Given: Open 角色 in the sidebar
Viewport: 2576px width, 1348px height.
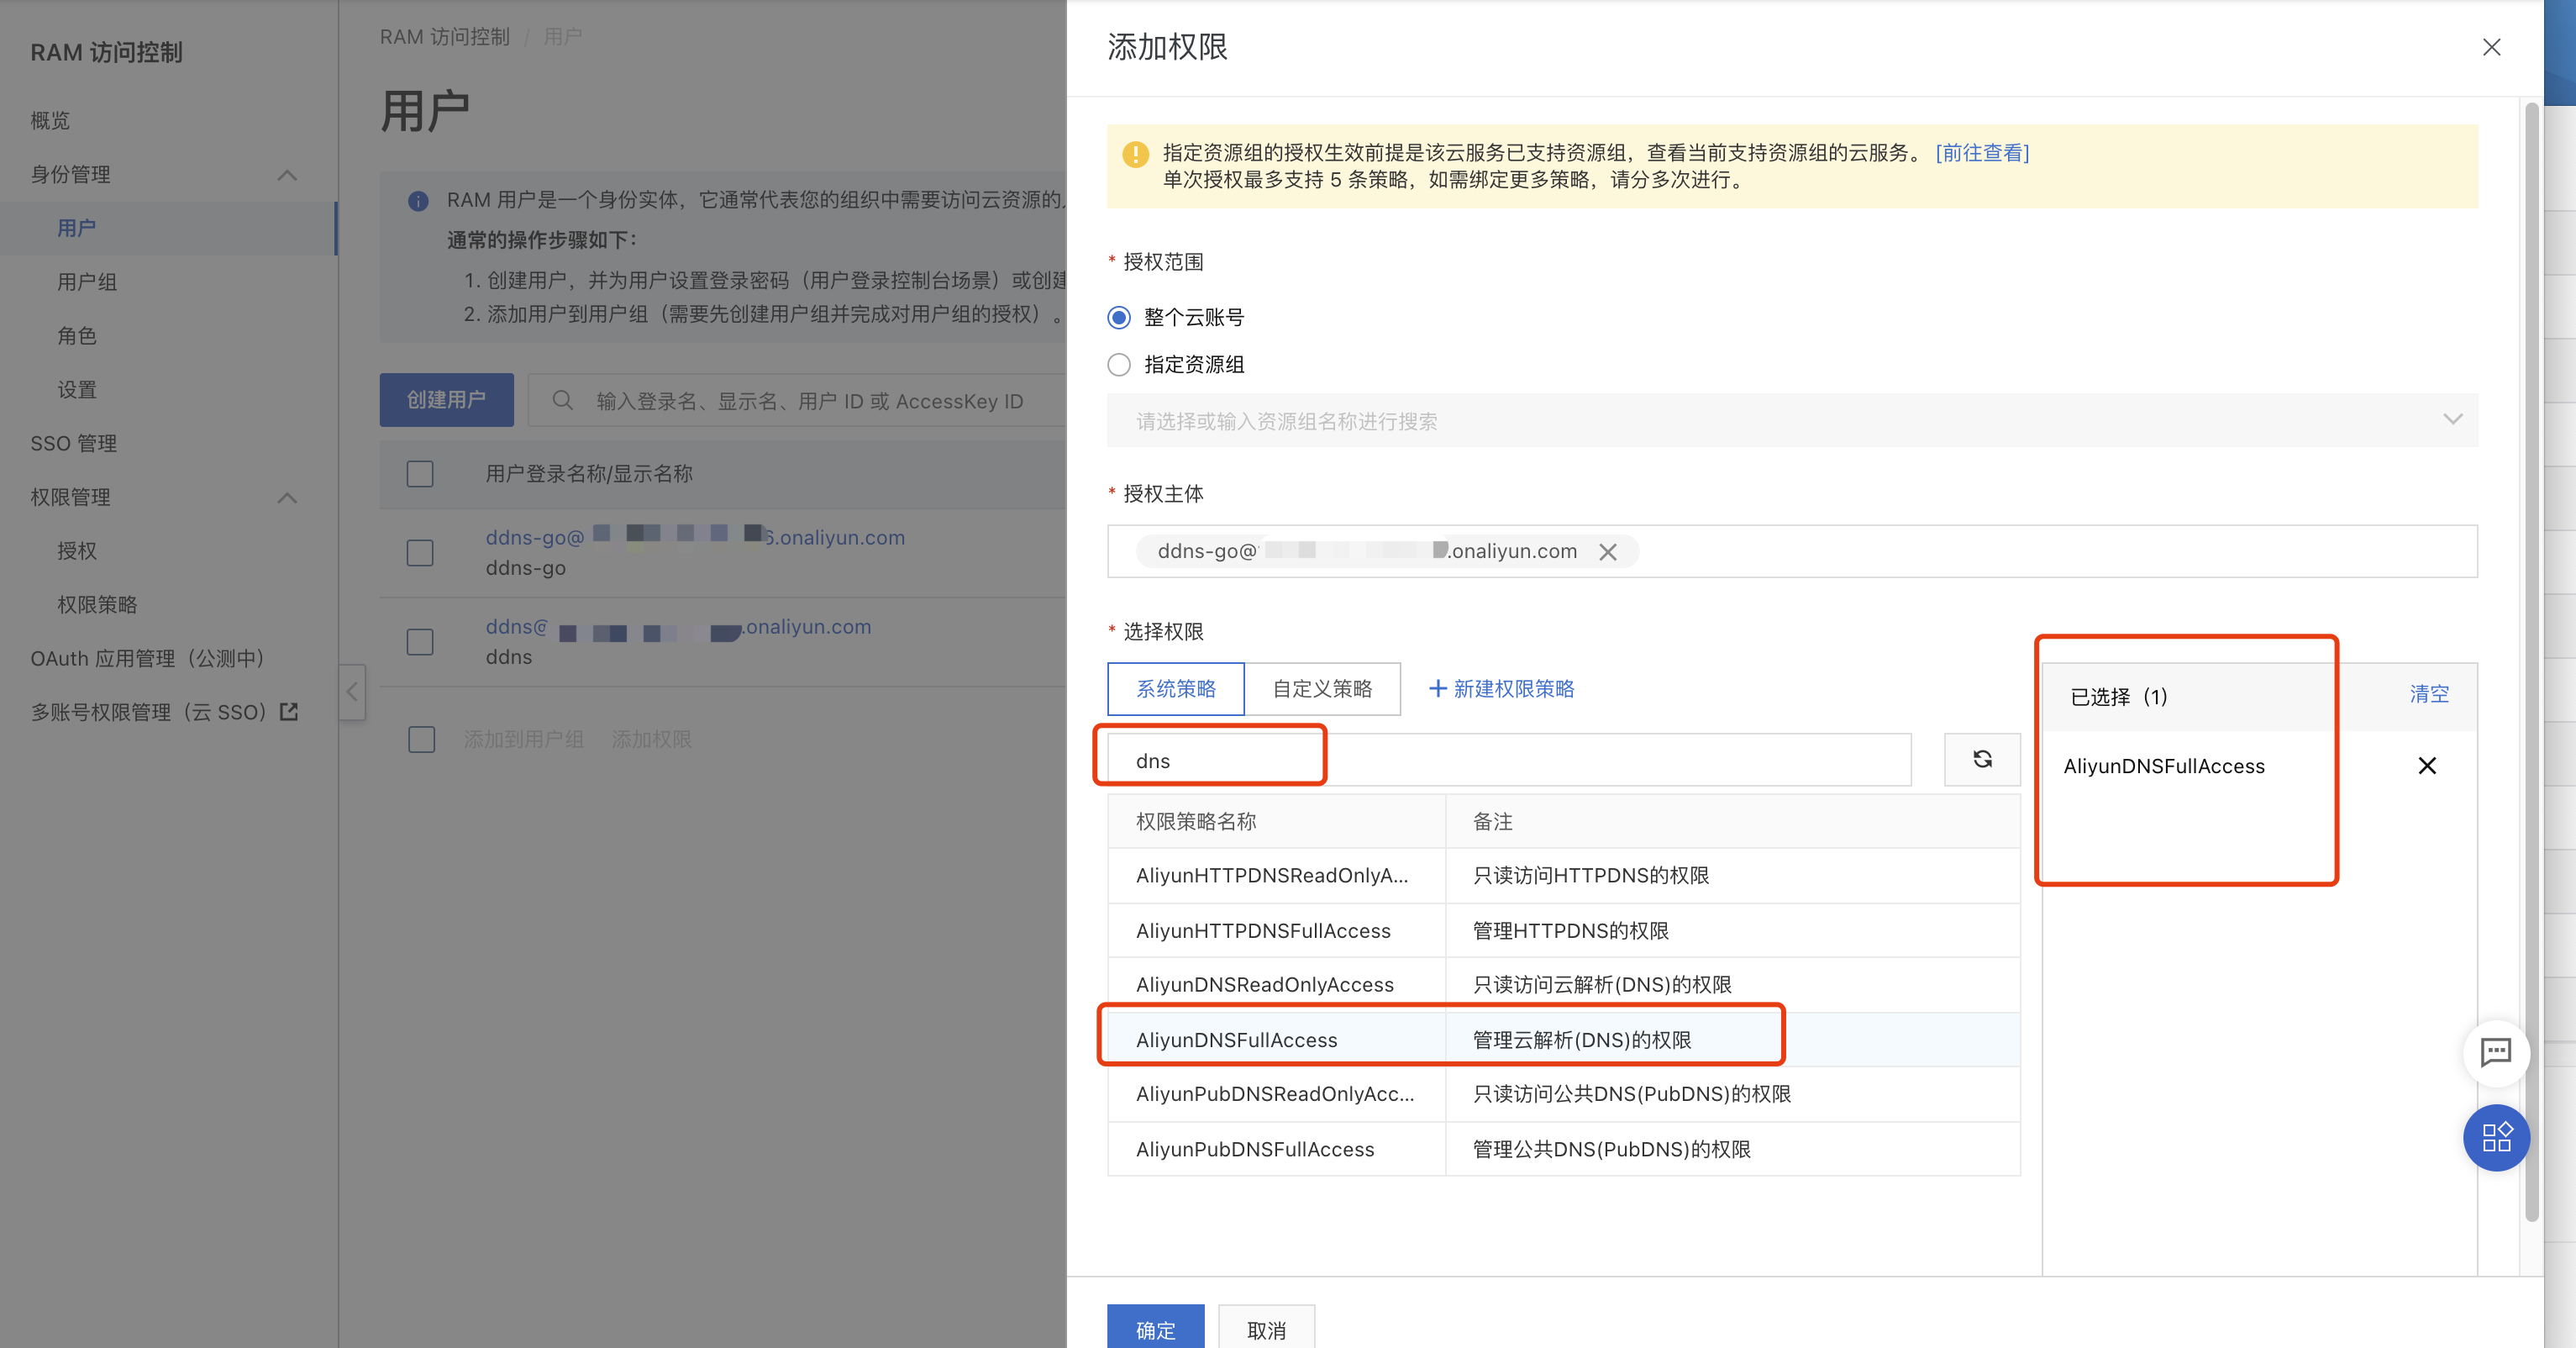Looking at the screenshot, I should coord(77,336).
